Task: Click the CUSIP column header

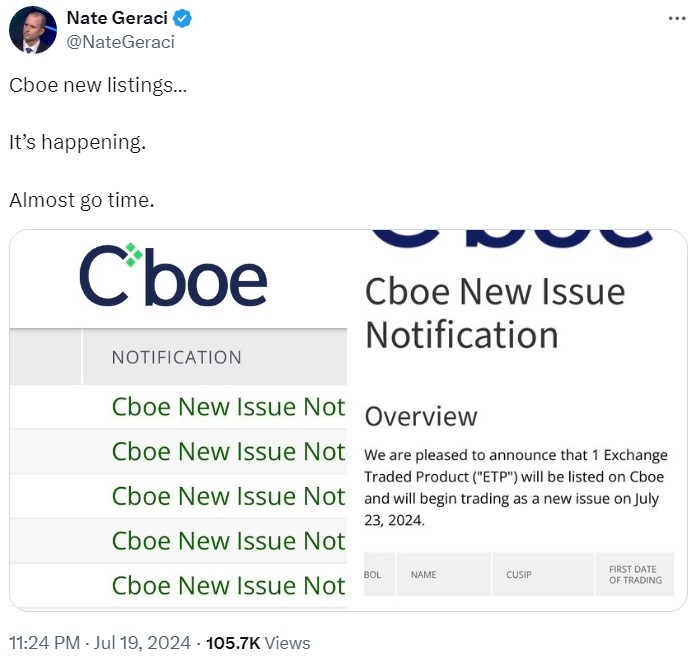Action: point(519,575)
